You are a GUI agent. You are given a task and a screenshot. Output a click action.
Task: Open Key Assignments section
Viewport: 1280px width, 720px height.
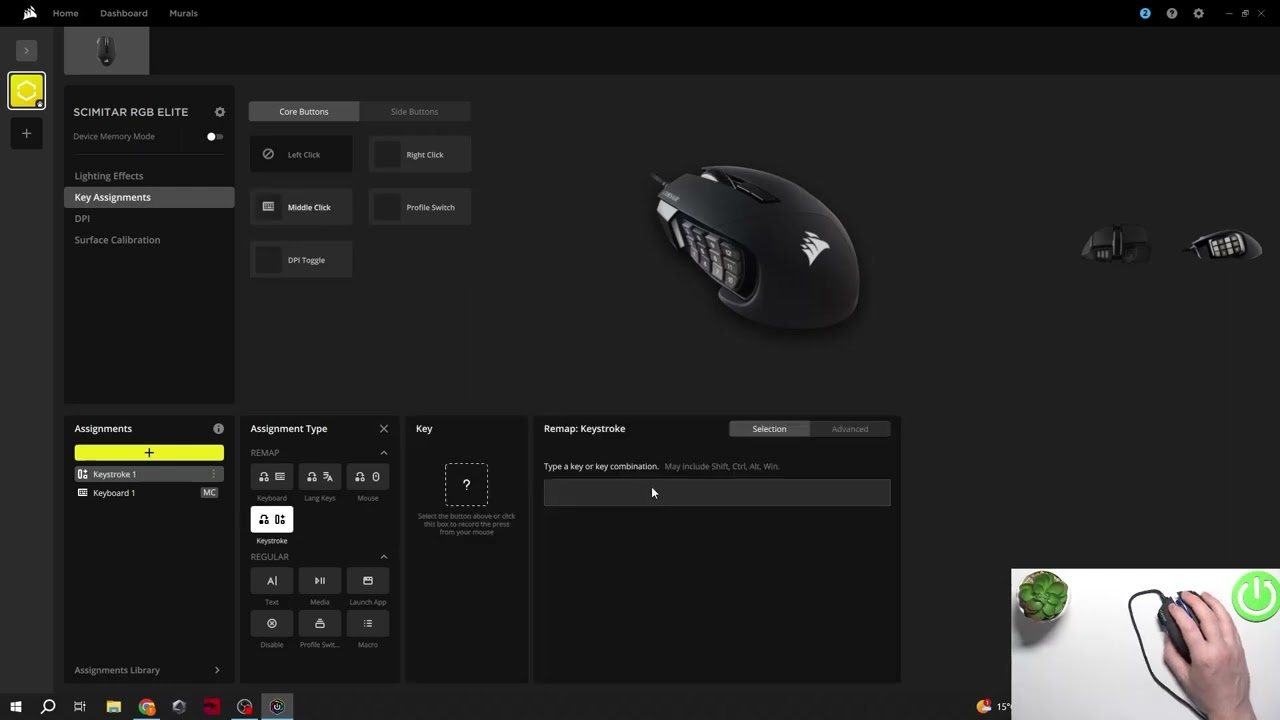click(149, 197)
